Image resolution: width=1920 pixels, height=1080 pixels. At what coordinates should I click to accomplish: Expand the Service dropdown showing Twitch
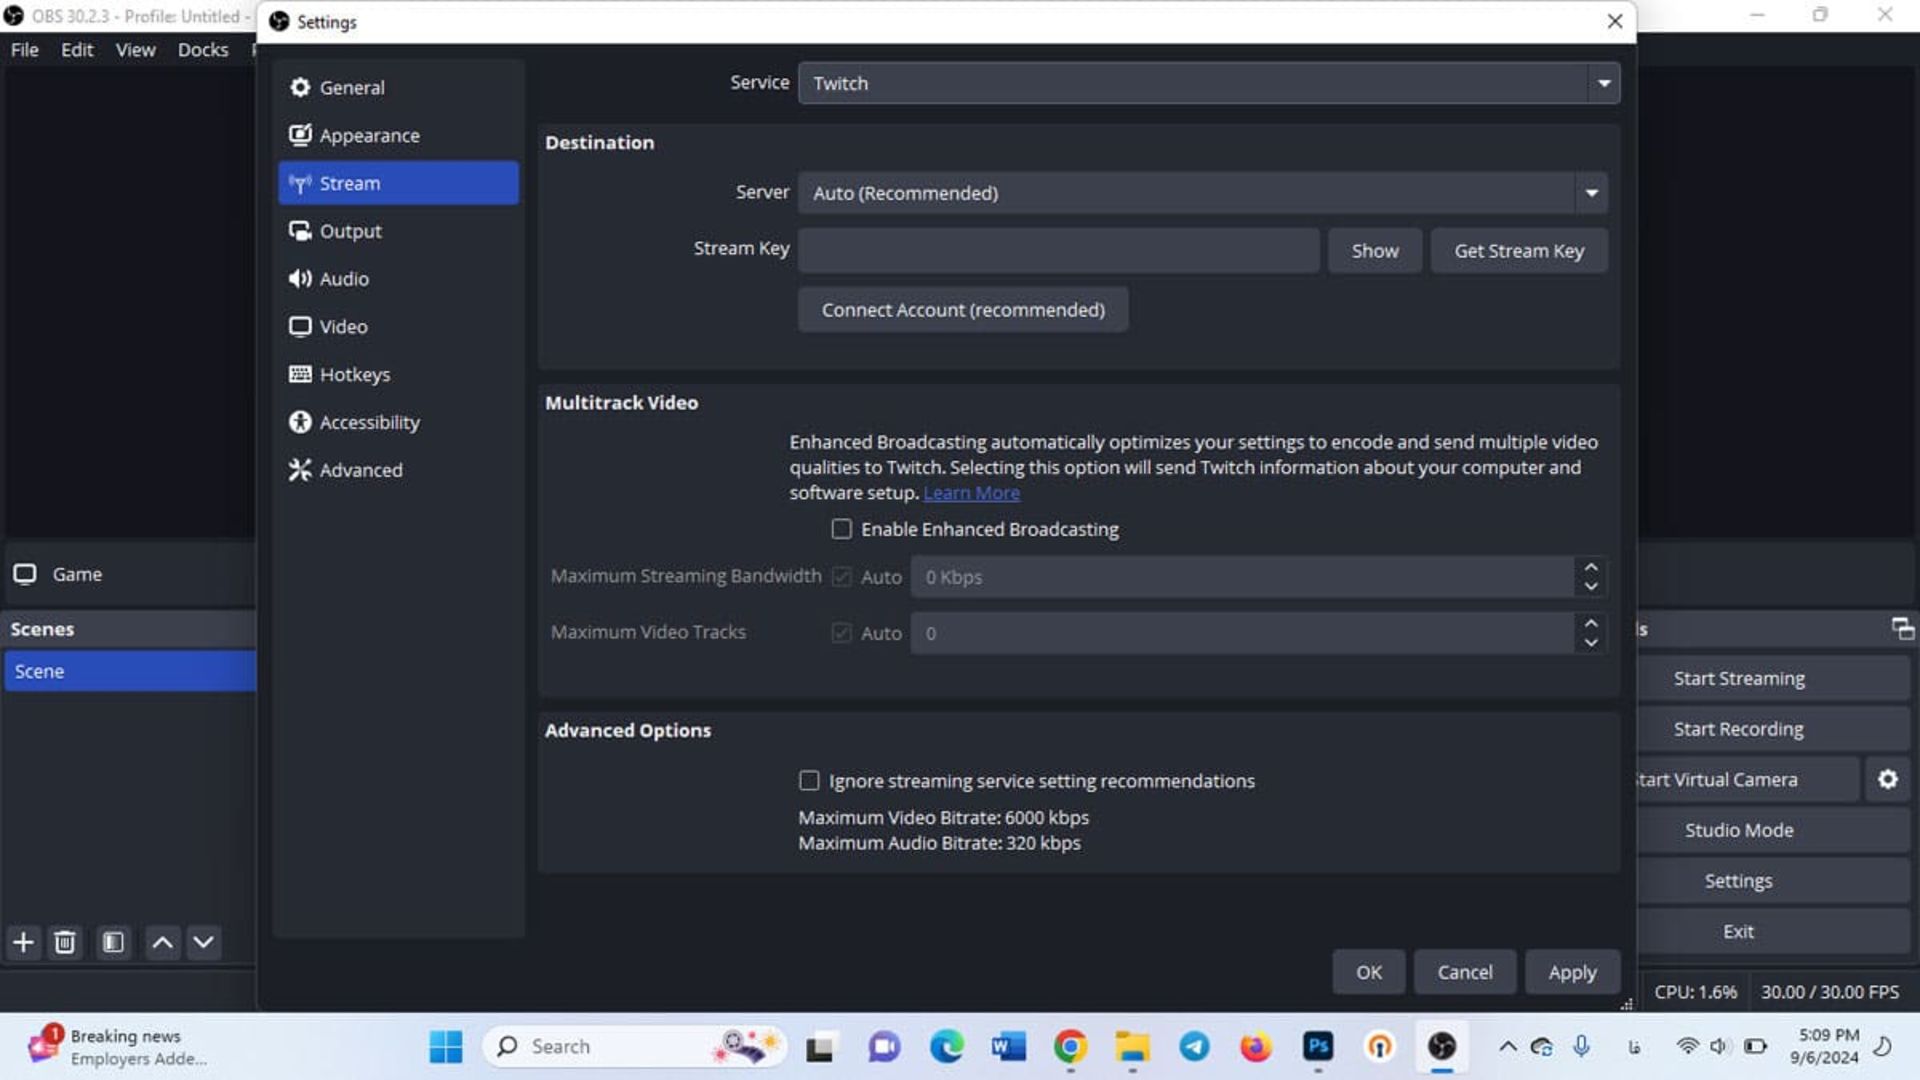pos(1208,83)
